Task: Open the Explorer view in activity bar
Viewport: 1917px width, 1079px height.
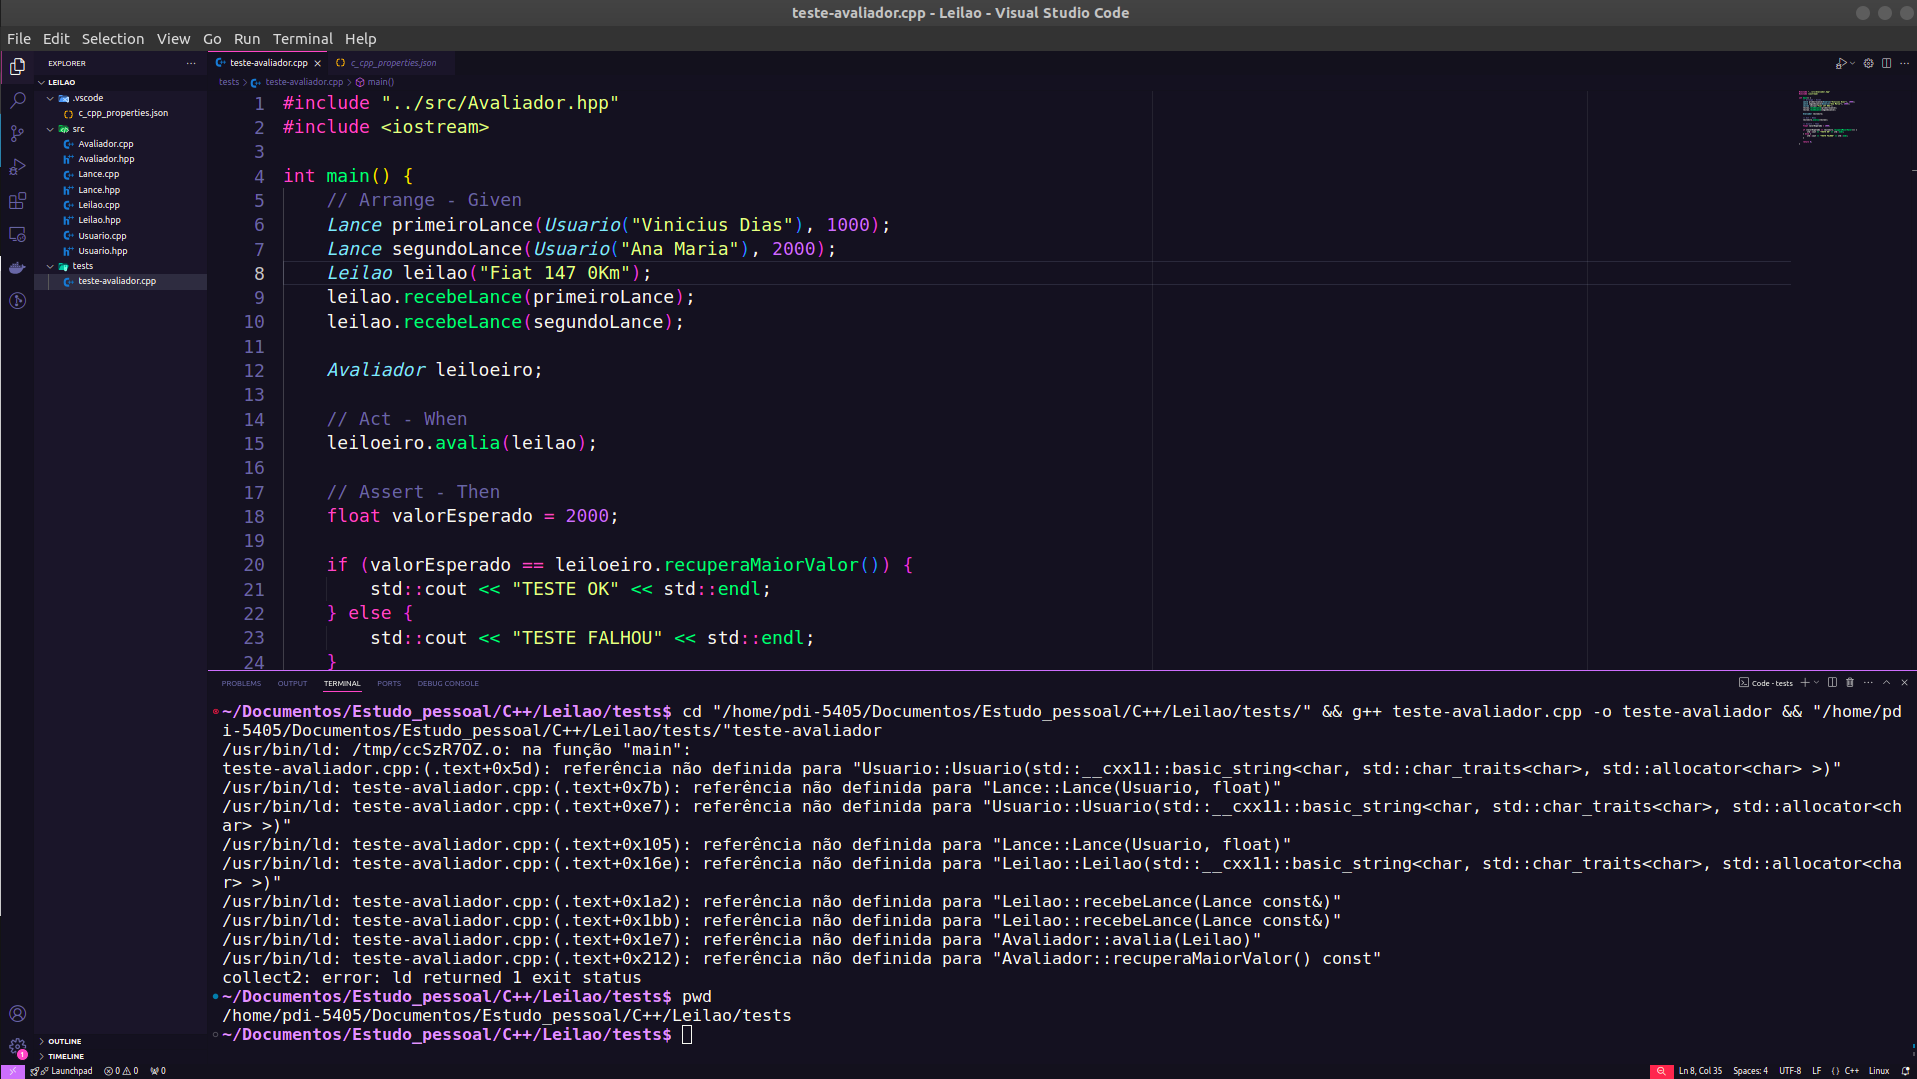Action: coord(17,66)
